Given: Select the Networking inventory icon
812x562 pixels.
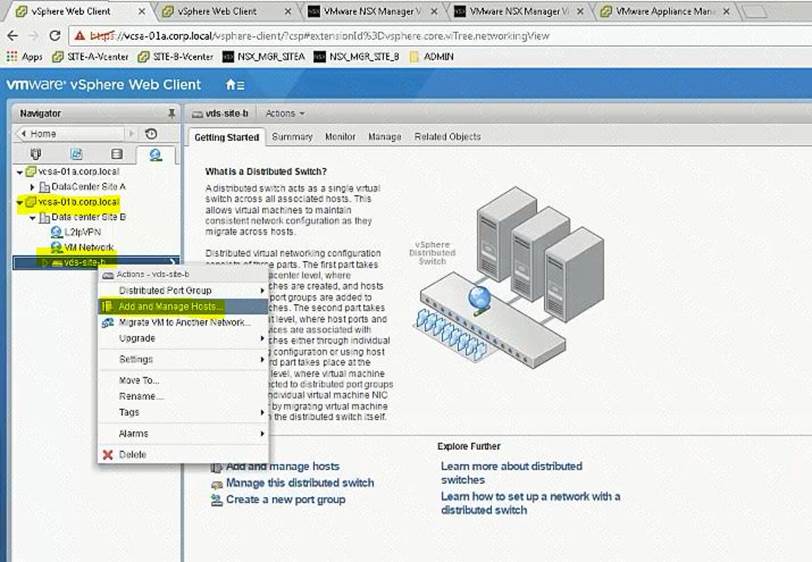Looking at the screenshot, I should point(155,154).
